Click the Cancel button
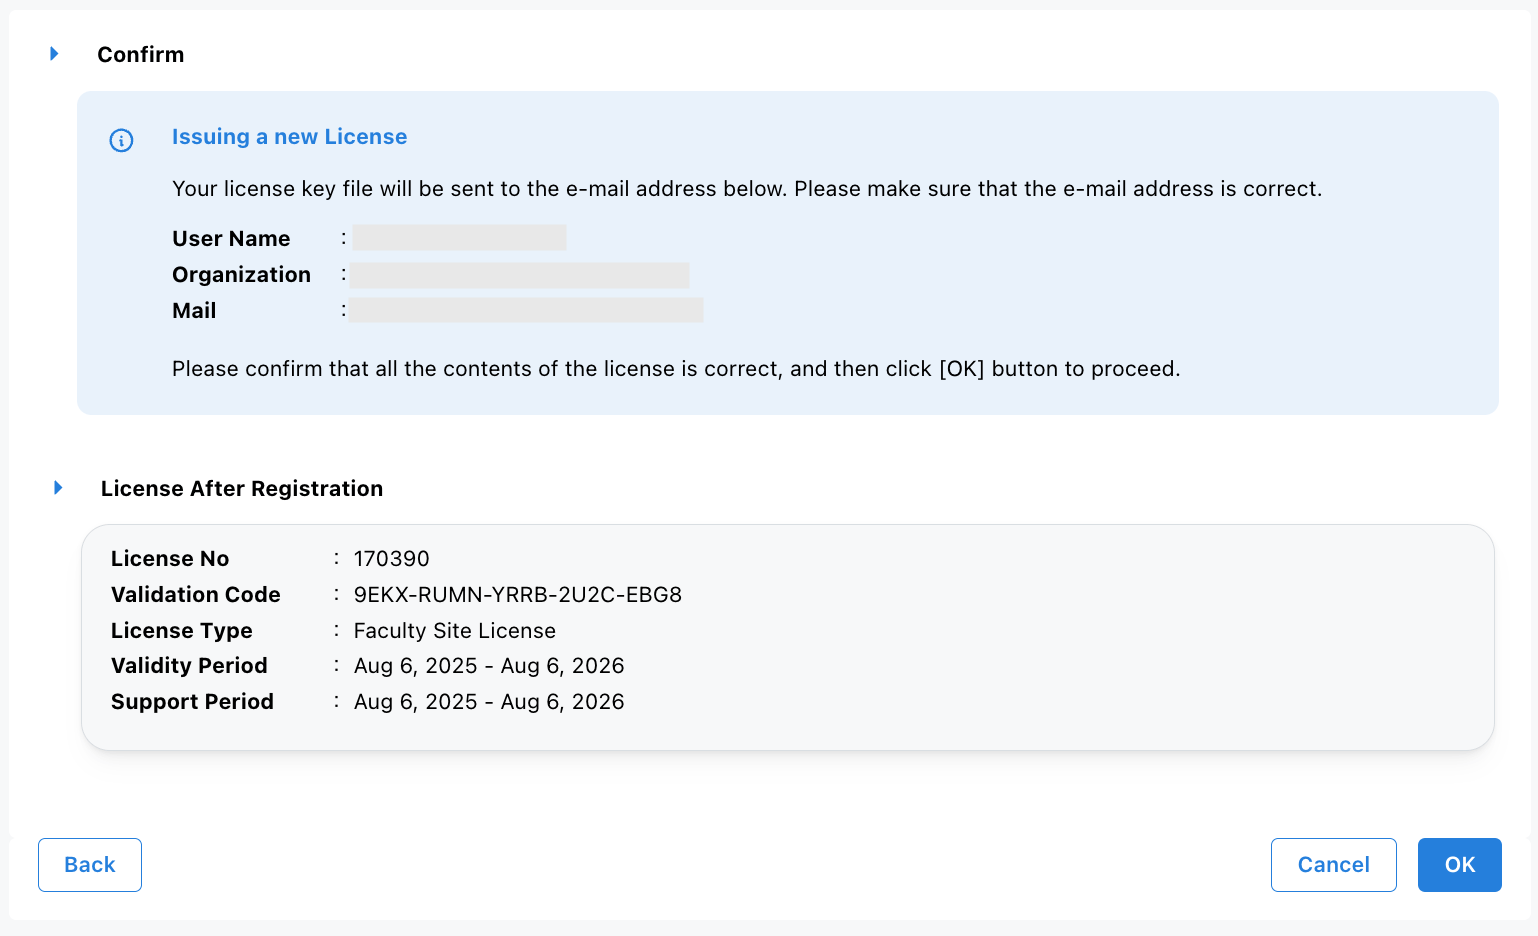Viewport: 1538px width, 936px height. point(1333,865)
